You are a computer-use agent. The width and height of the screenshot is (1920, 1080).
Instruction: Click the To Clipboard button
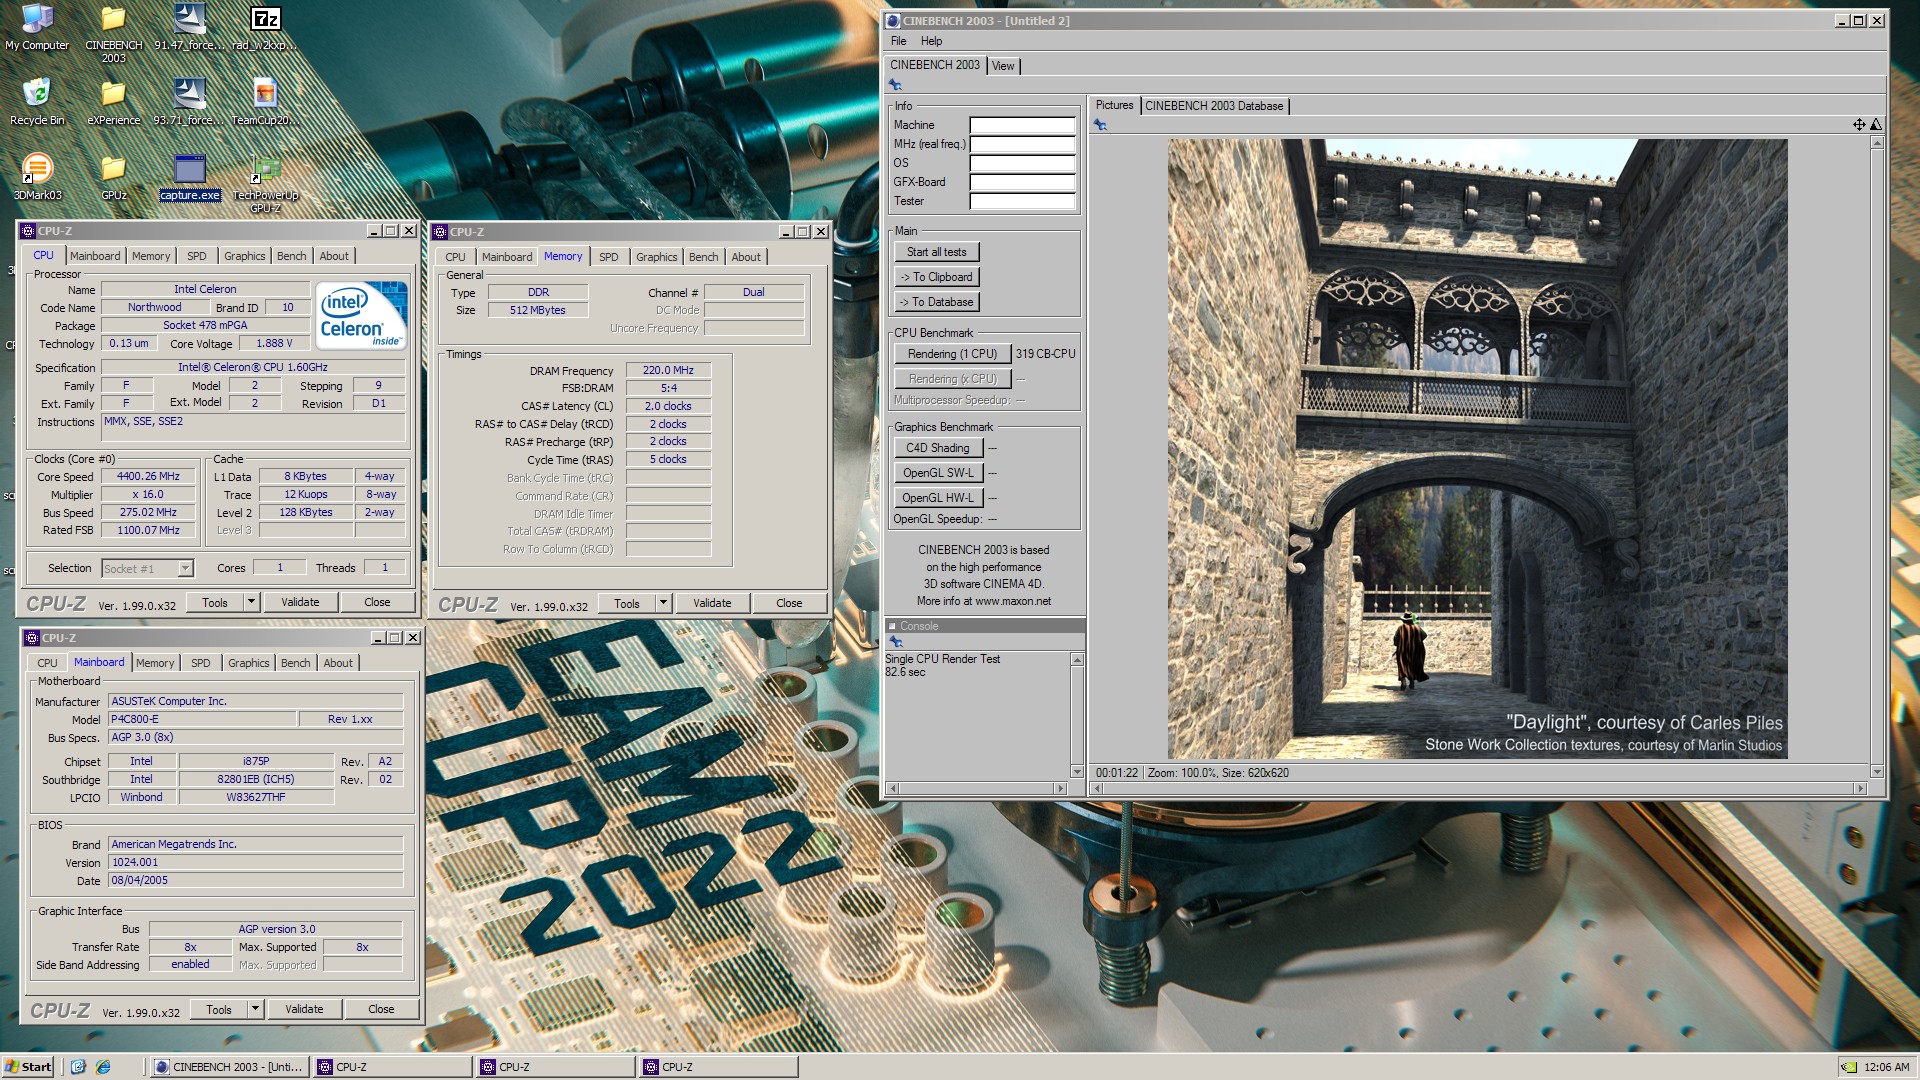[936, 277]
